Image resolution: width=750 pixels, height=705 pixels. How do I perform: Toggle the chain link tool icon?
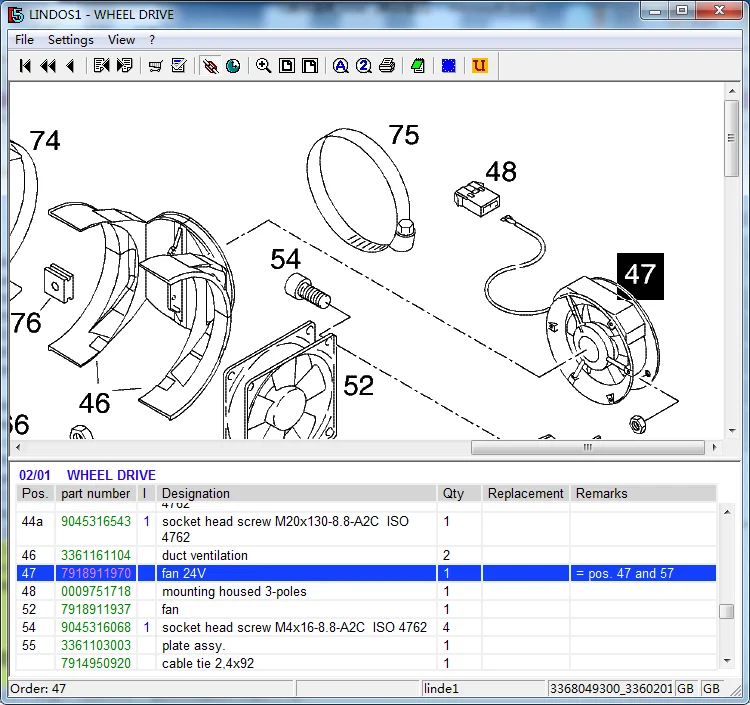[210, 66]
